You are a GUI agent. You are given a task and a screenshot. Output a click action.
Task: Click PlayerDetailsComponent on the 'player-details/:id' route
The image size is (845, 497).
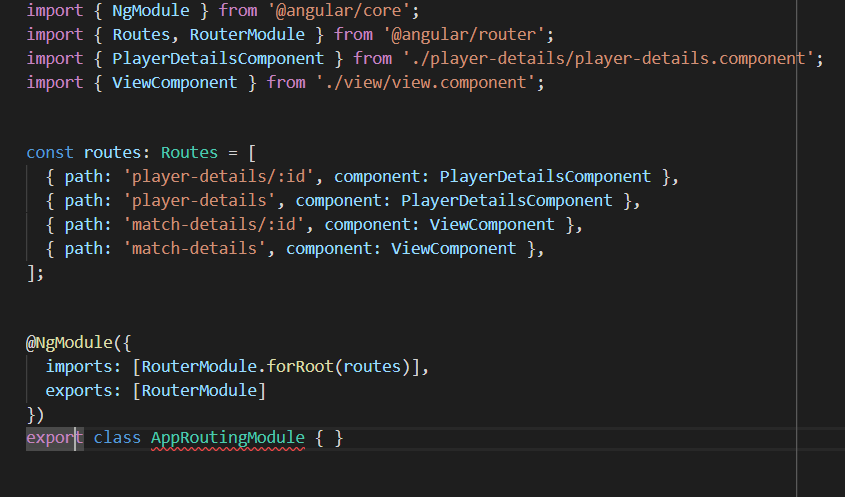click(545, 176)
